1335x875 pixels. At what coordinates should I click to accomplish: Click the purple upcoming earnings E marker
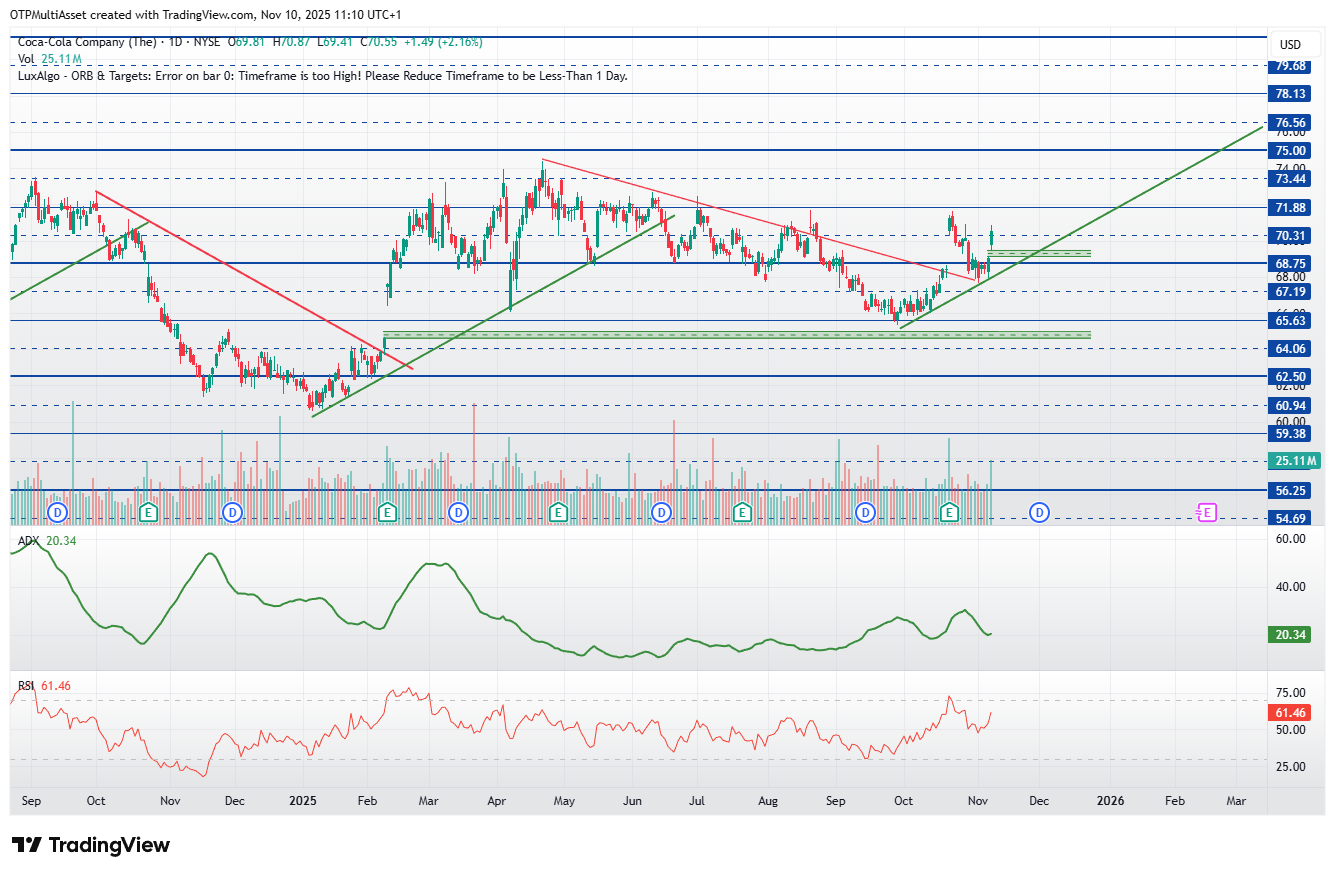[x=1207, y=512]
